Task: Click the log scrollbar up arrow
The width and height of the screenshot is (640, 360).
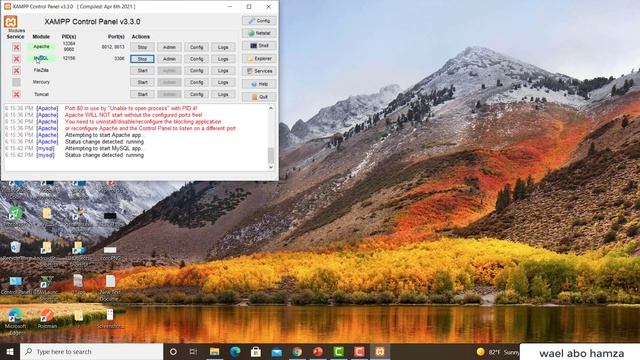Action: click(271, 108)
